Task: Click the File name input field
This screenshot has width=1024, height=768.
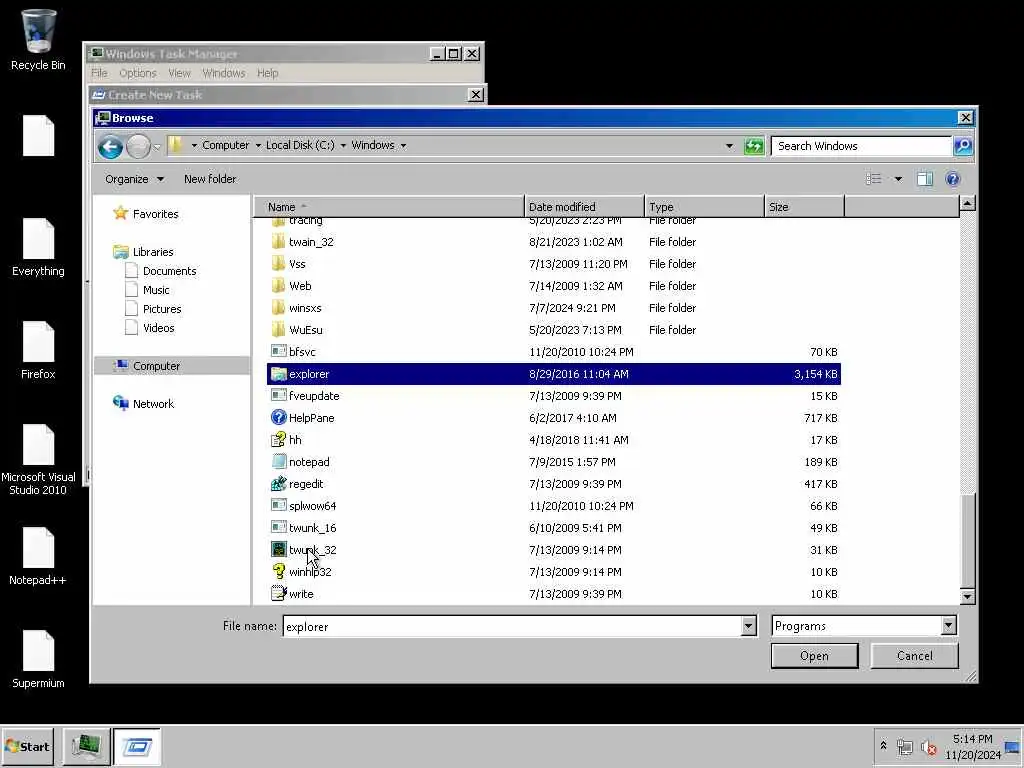Action: point(513,626)
